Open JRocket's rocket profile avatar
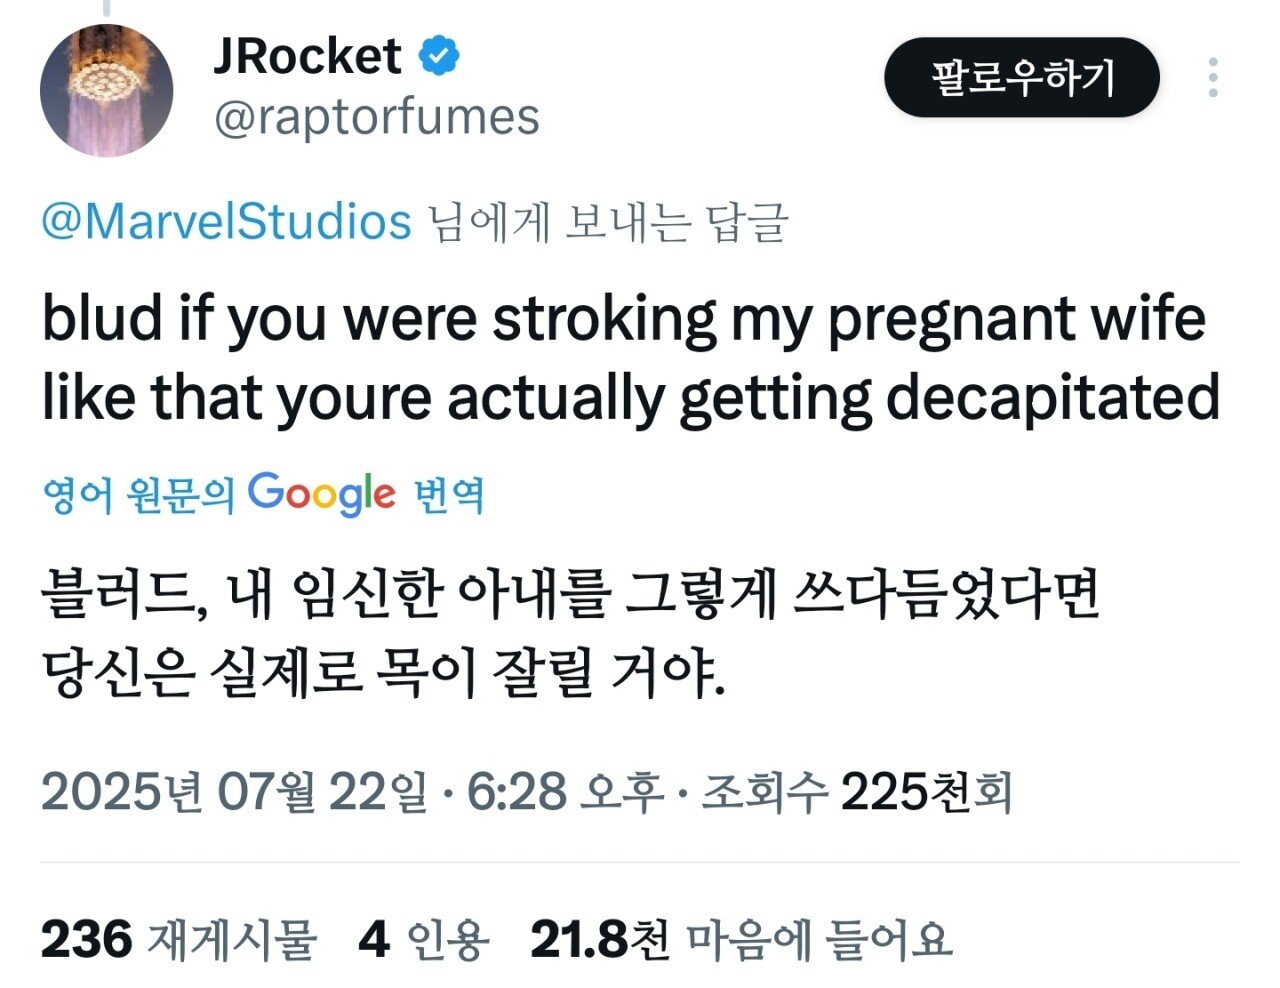Image resolution: width=1280 pixels, height=988 pixels. [106, 91]
